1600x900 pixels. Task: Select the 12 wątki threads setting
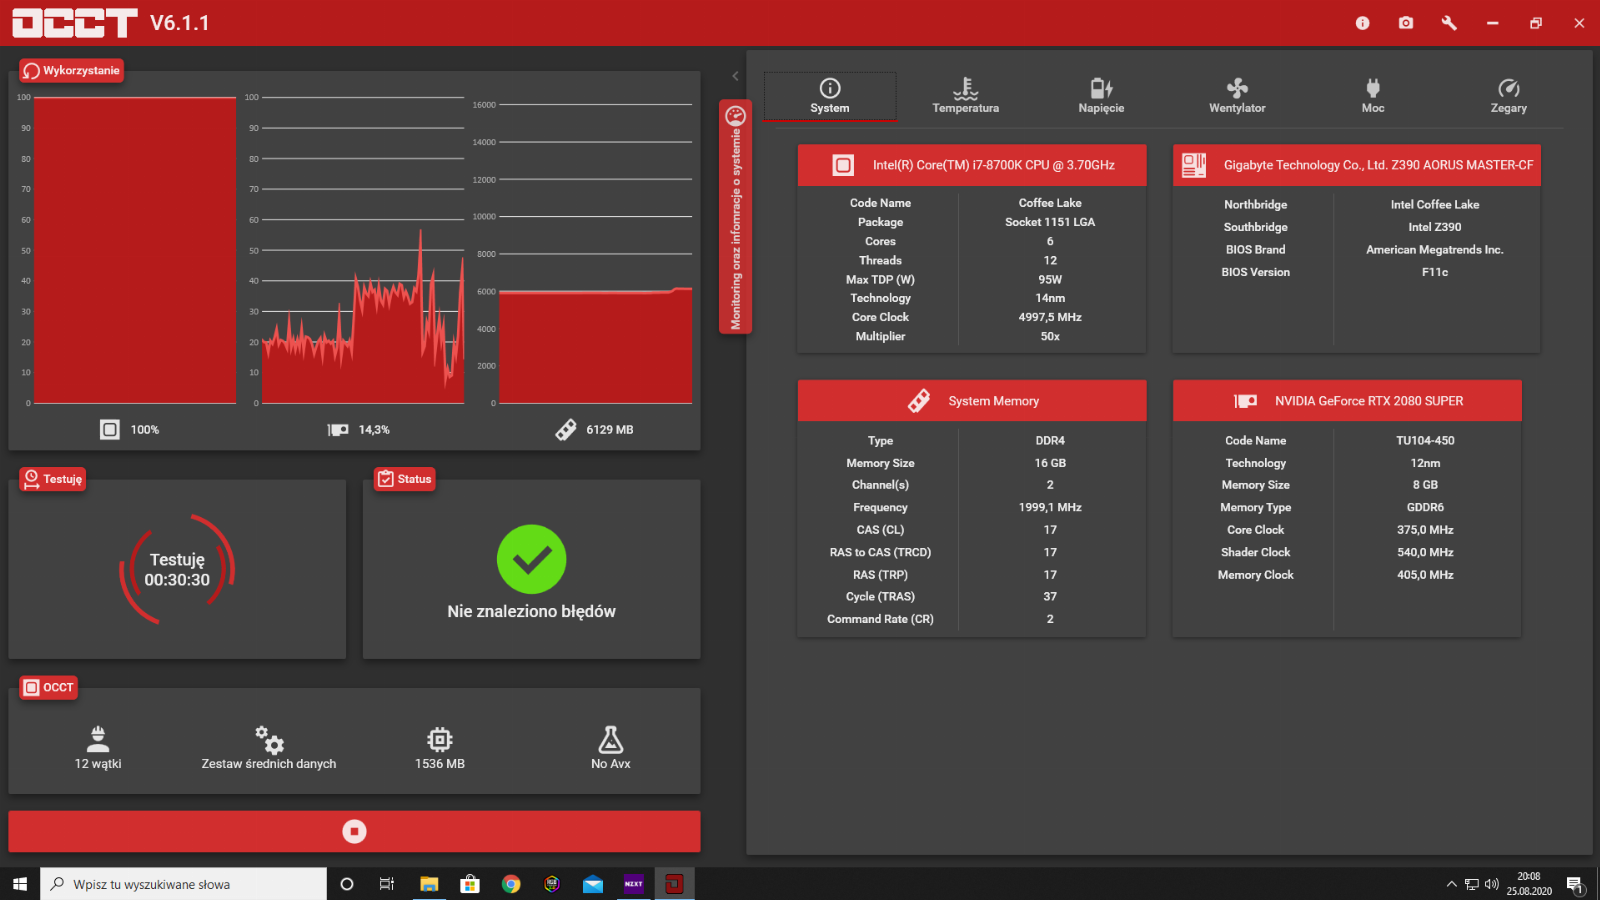point(98,748)
